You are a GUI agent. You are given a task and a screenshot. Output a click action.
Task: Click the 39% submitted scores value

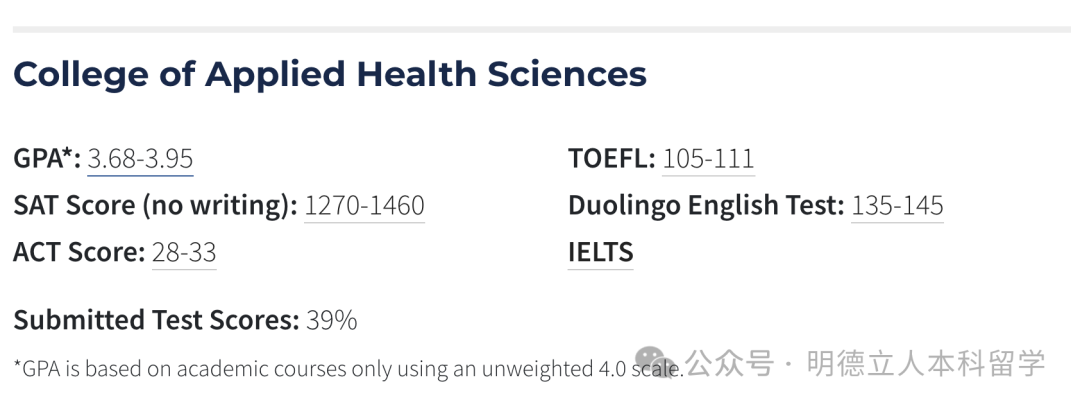point(332,321)
